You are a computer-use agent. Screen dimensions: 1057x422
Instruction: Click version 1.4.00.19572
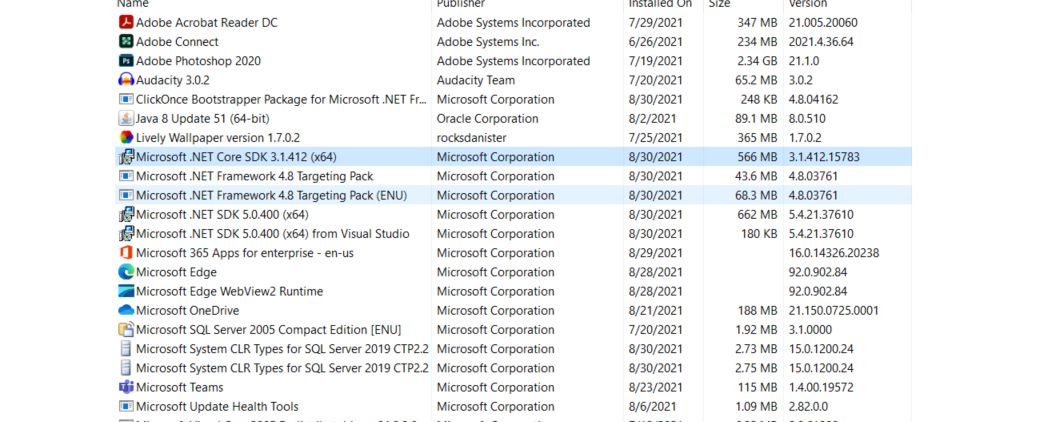821,388
